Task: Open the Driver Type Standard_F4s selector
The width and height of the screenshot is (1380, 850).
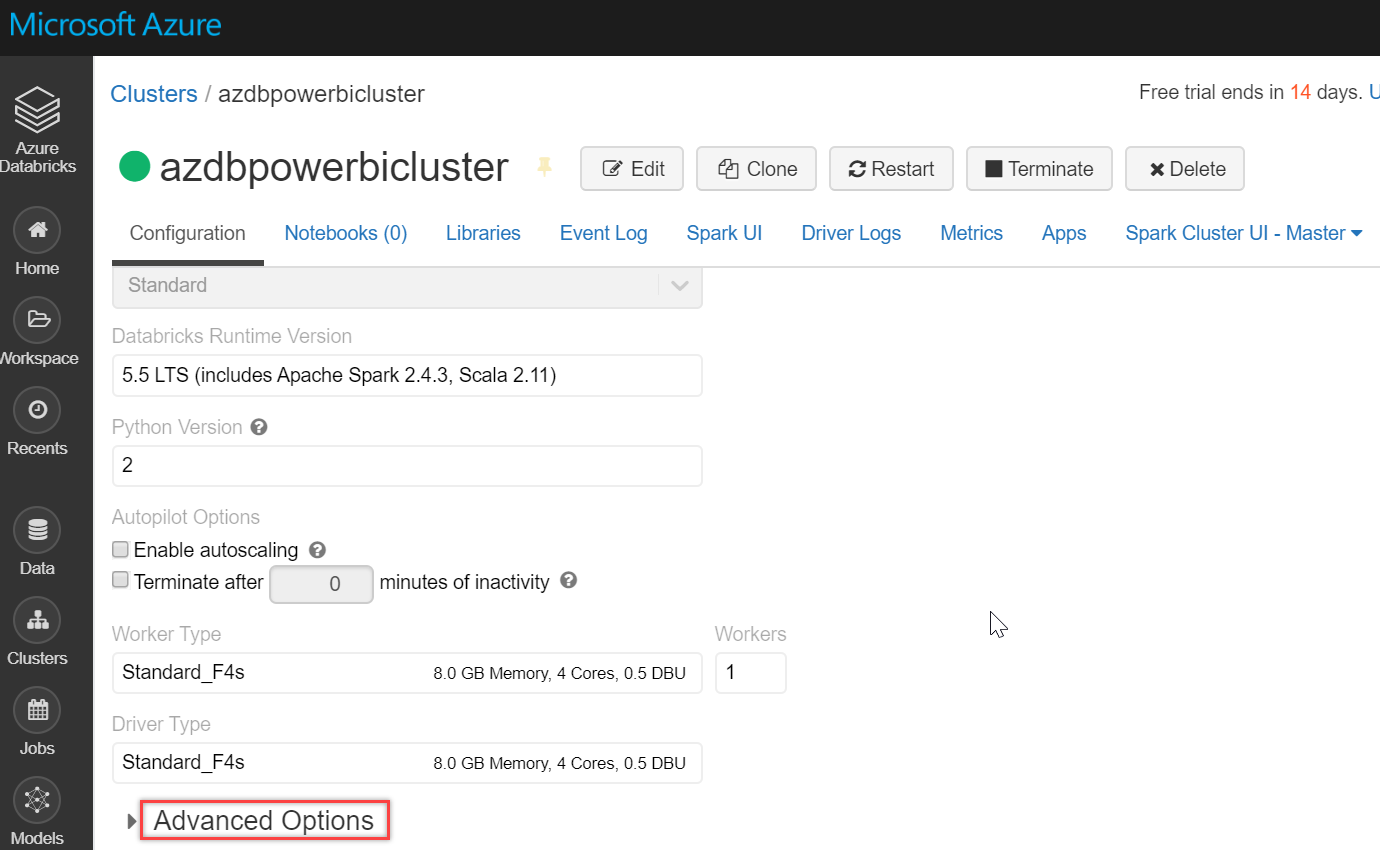Action: [407, 763]
